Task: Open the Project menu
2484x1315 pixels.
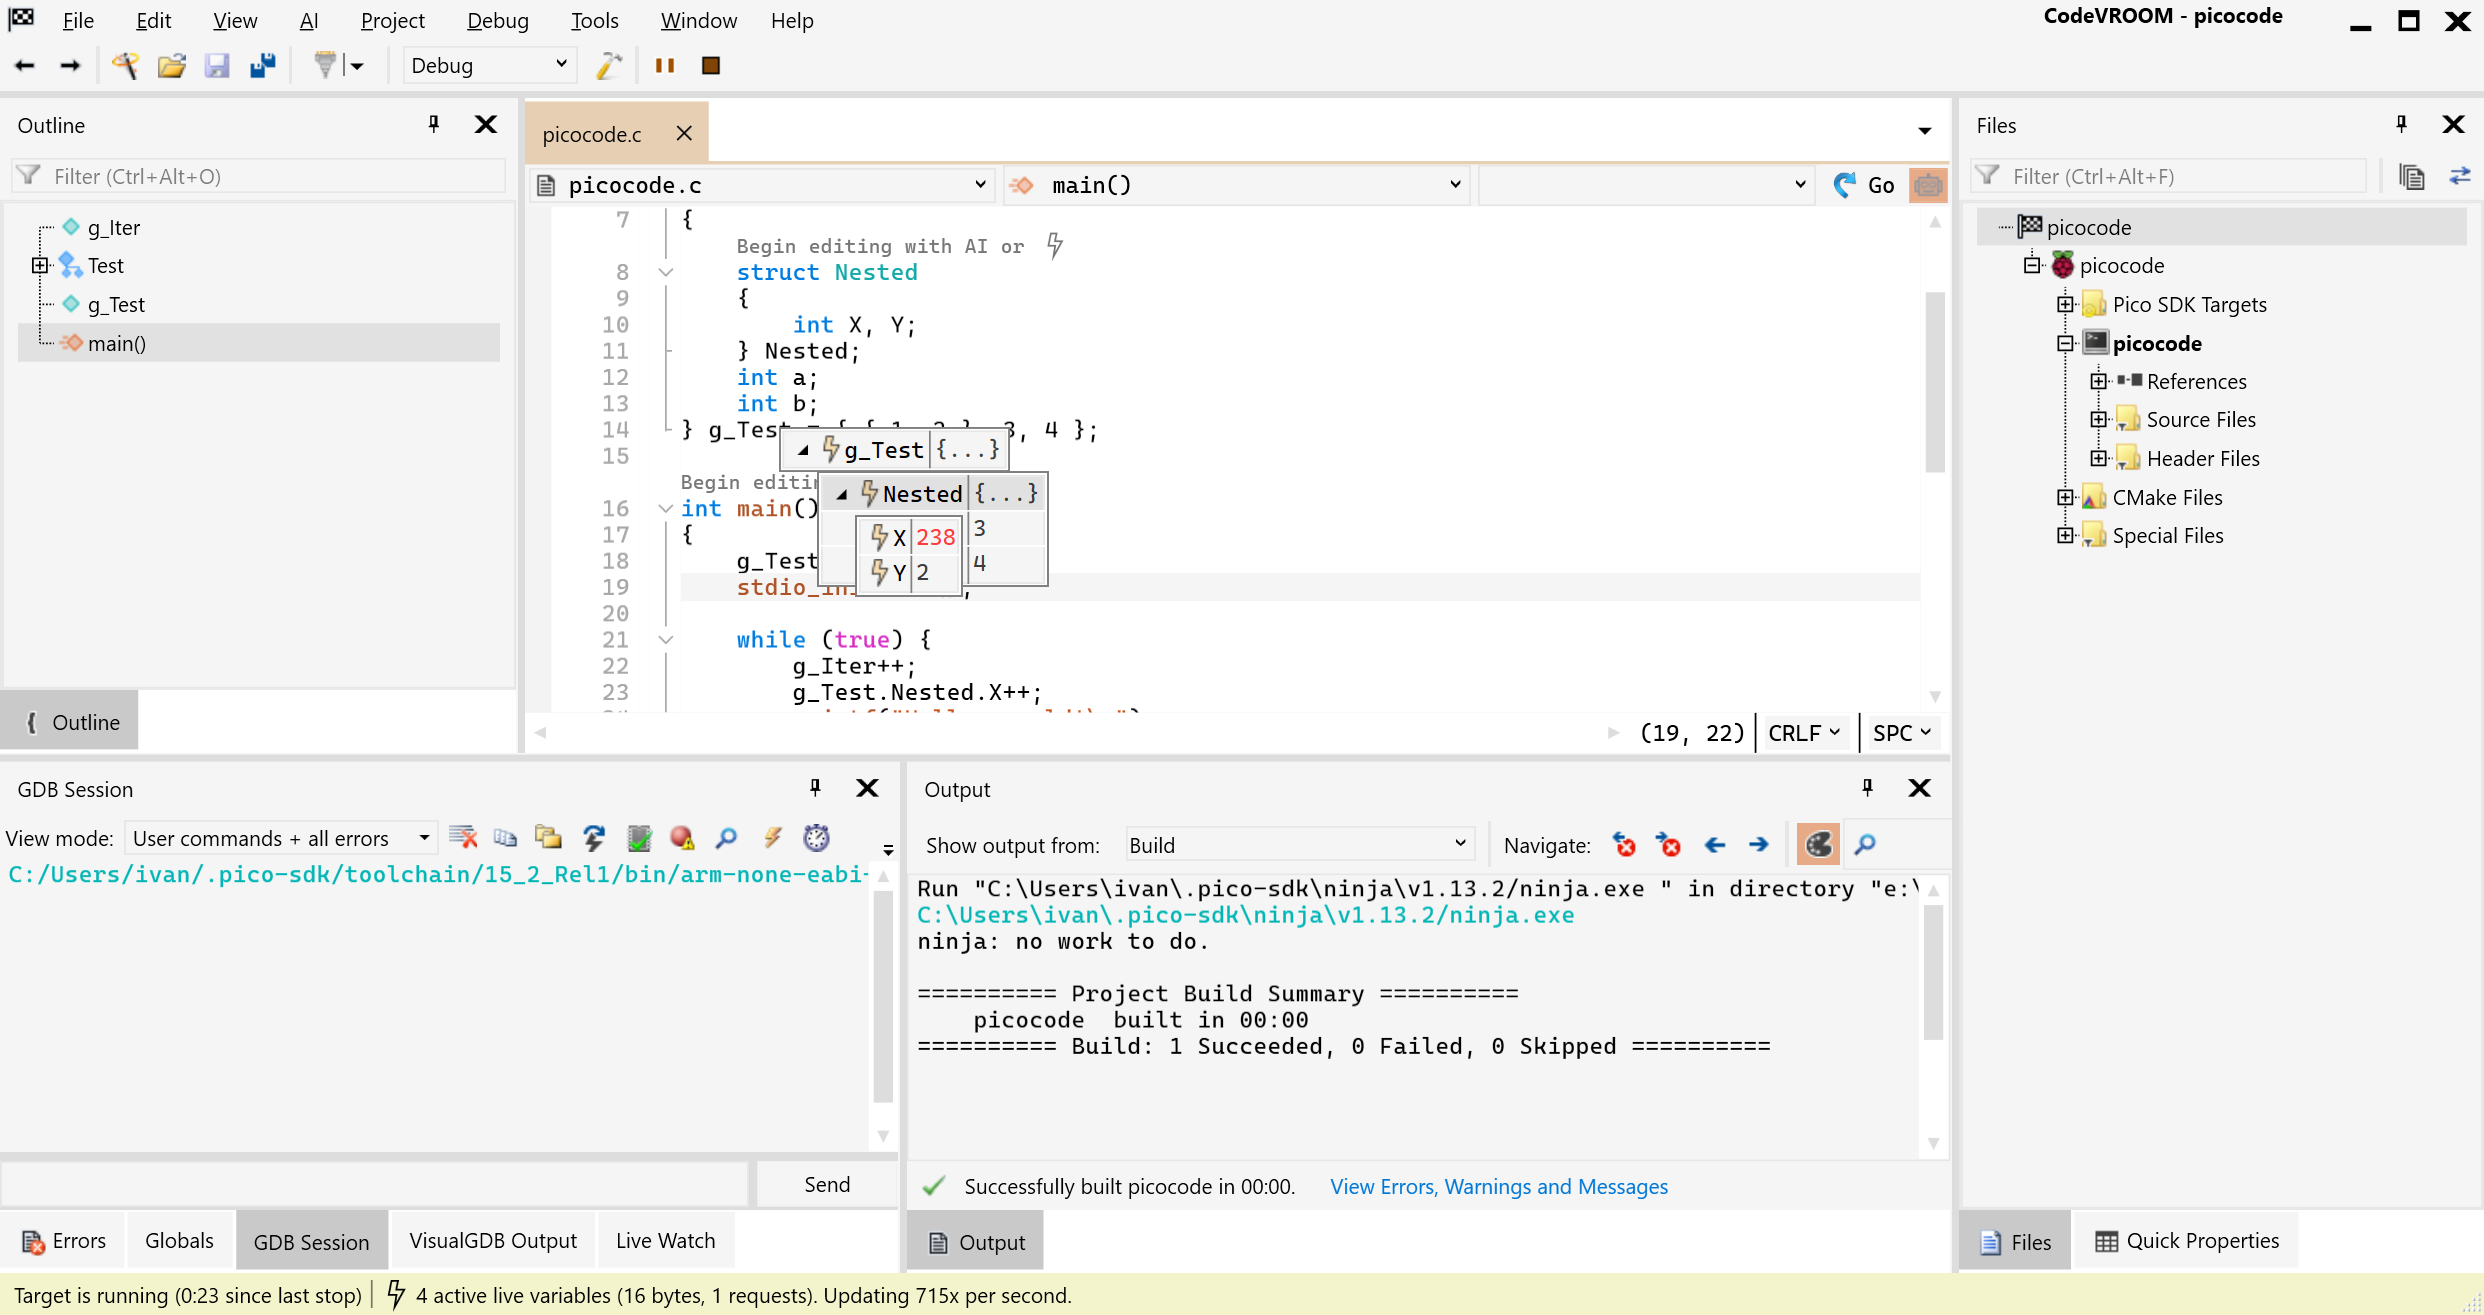Action: point(392,20)
